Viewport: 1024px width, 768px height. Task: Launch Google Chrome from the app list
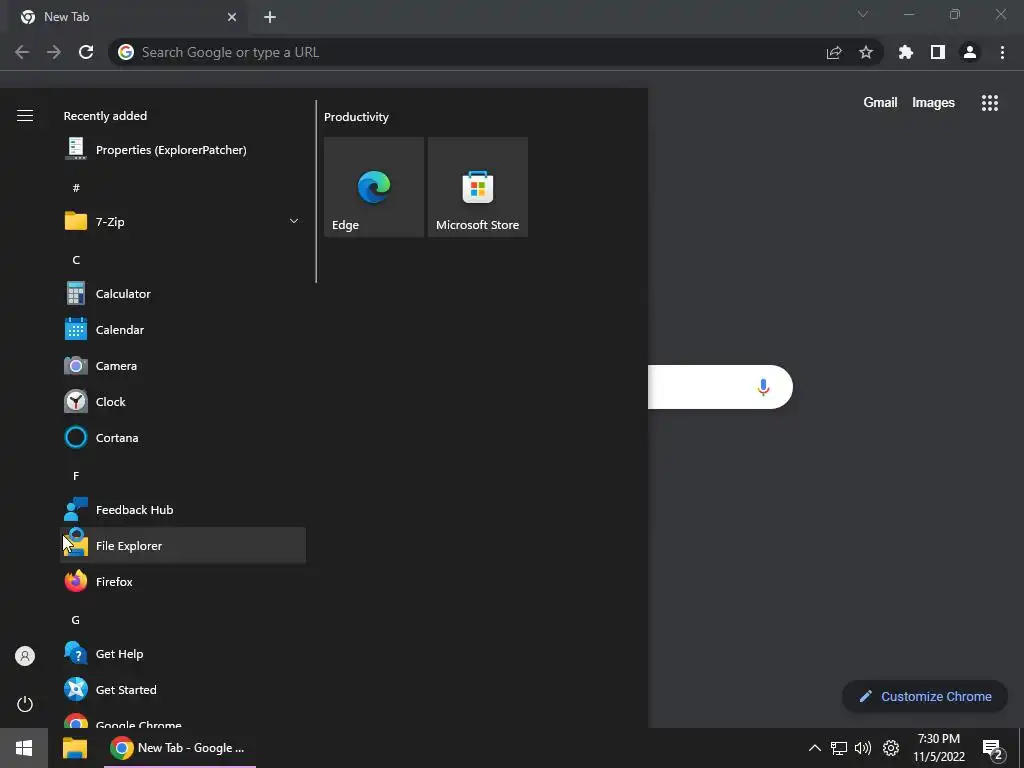(183, 720)
